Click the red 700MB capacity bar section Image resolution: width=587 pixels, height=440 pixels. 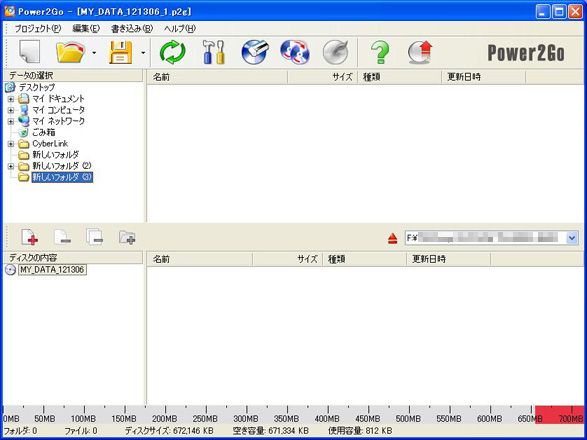point(559,415)
